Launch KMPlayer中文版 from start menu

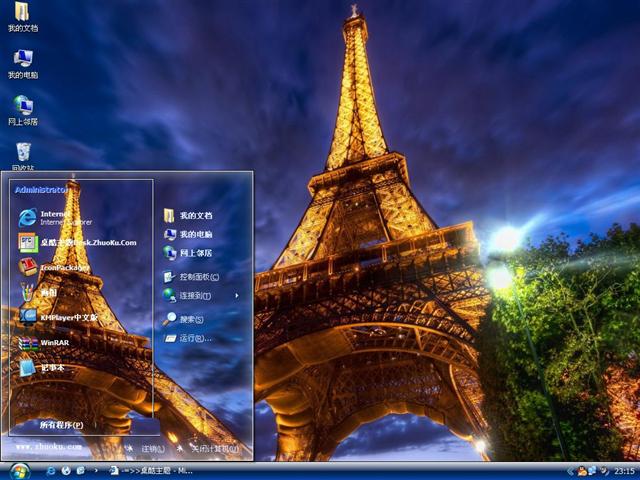(58, 317)
